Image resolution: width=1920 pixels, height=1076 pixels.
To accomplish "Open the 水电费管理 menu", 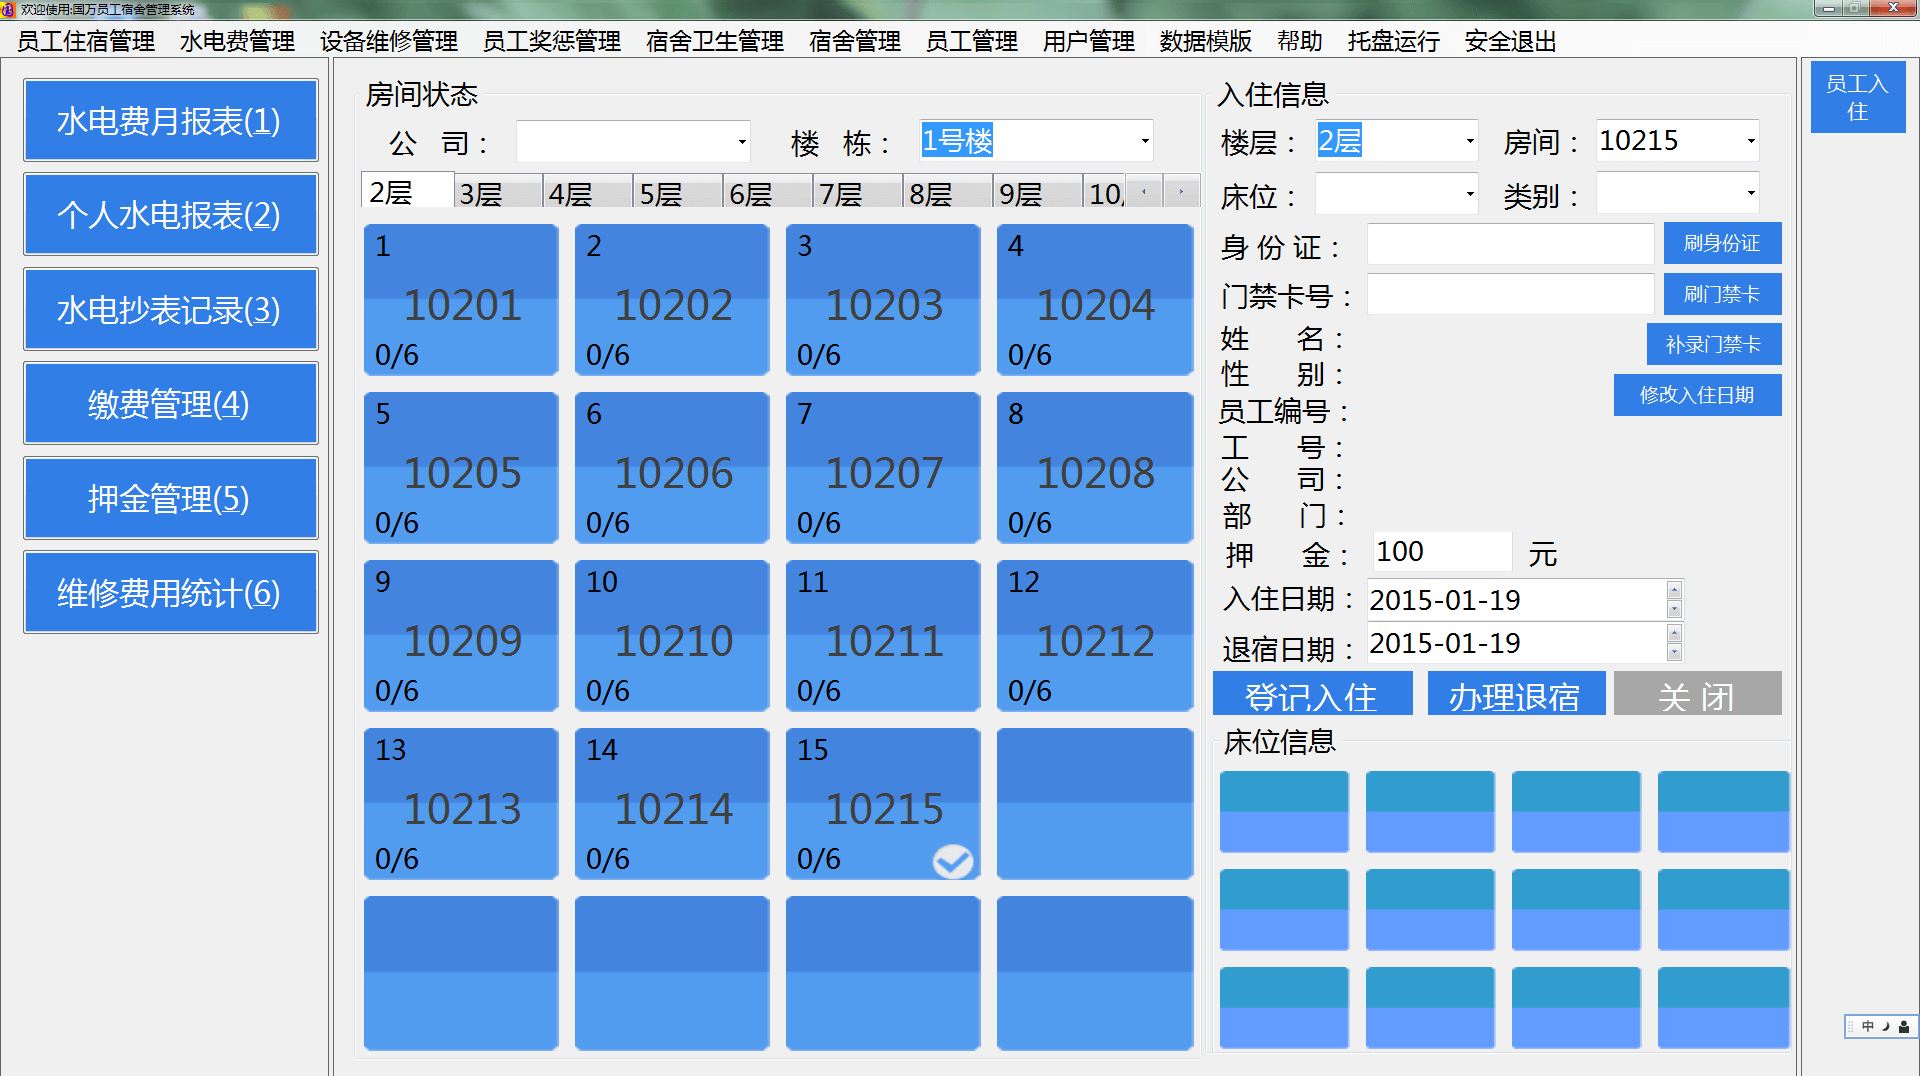I will [236, 42].
